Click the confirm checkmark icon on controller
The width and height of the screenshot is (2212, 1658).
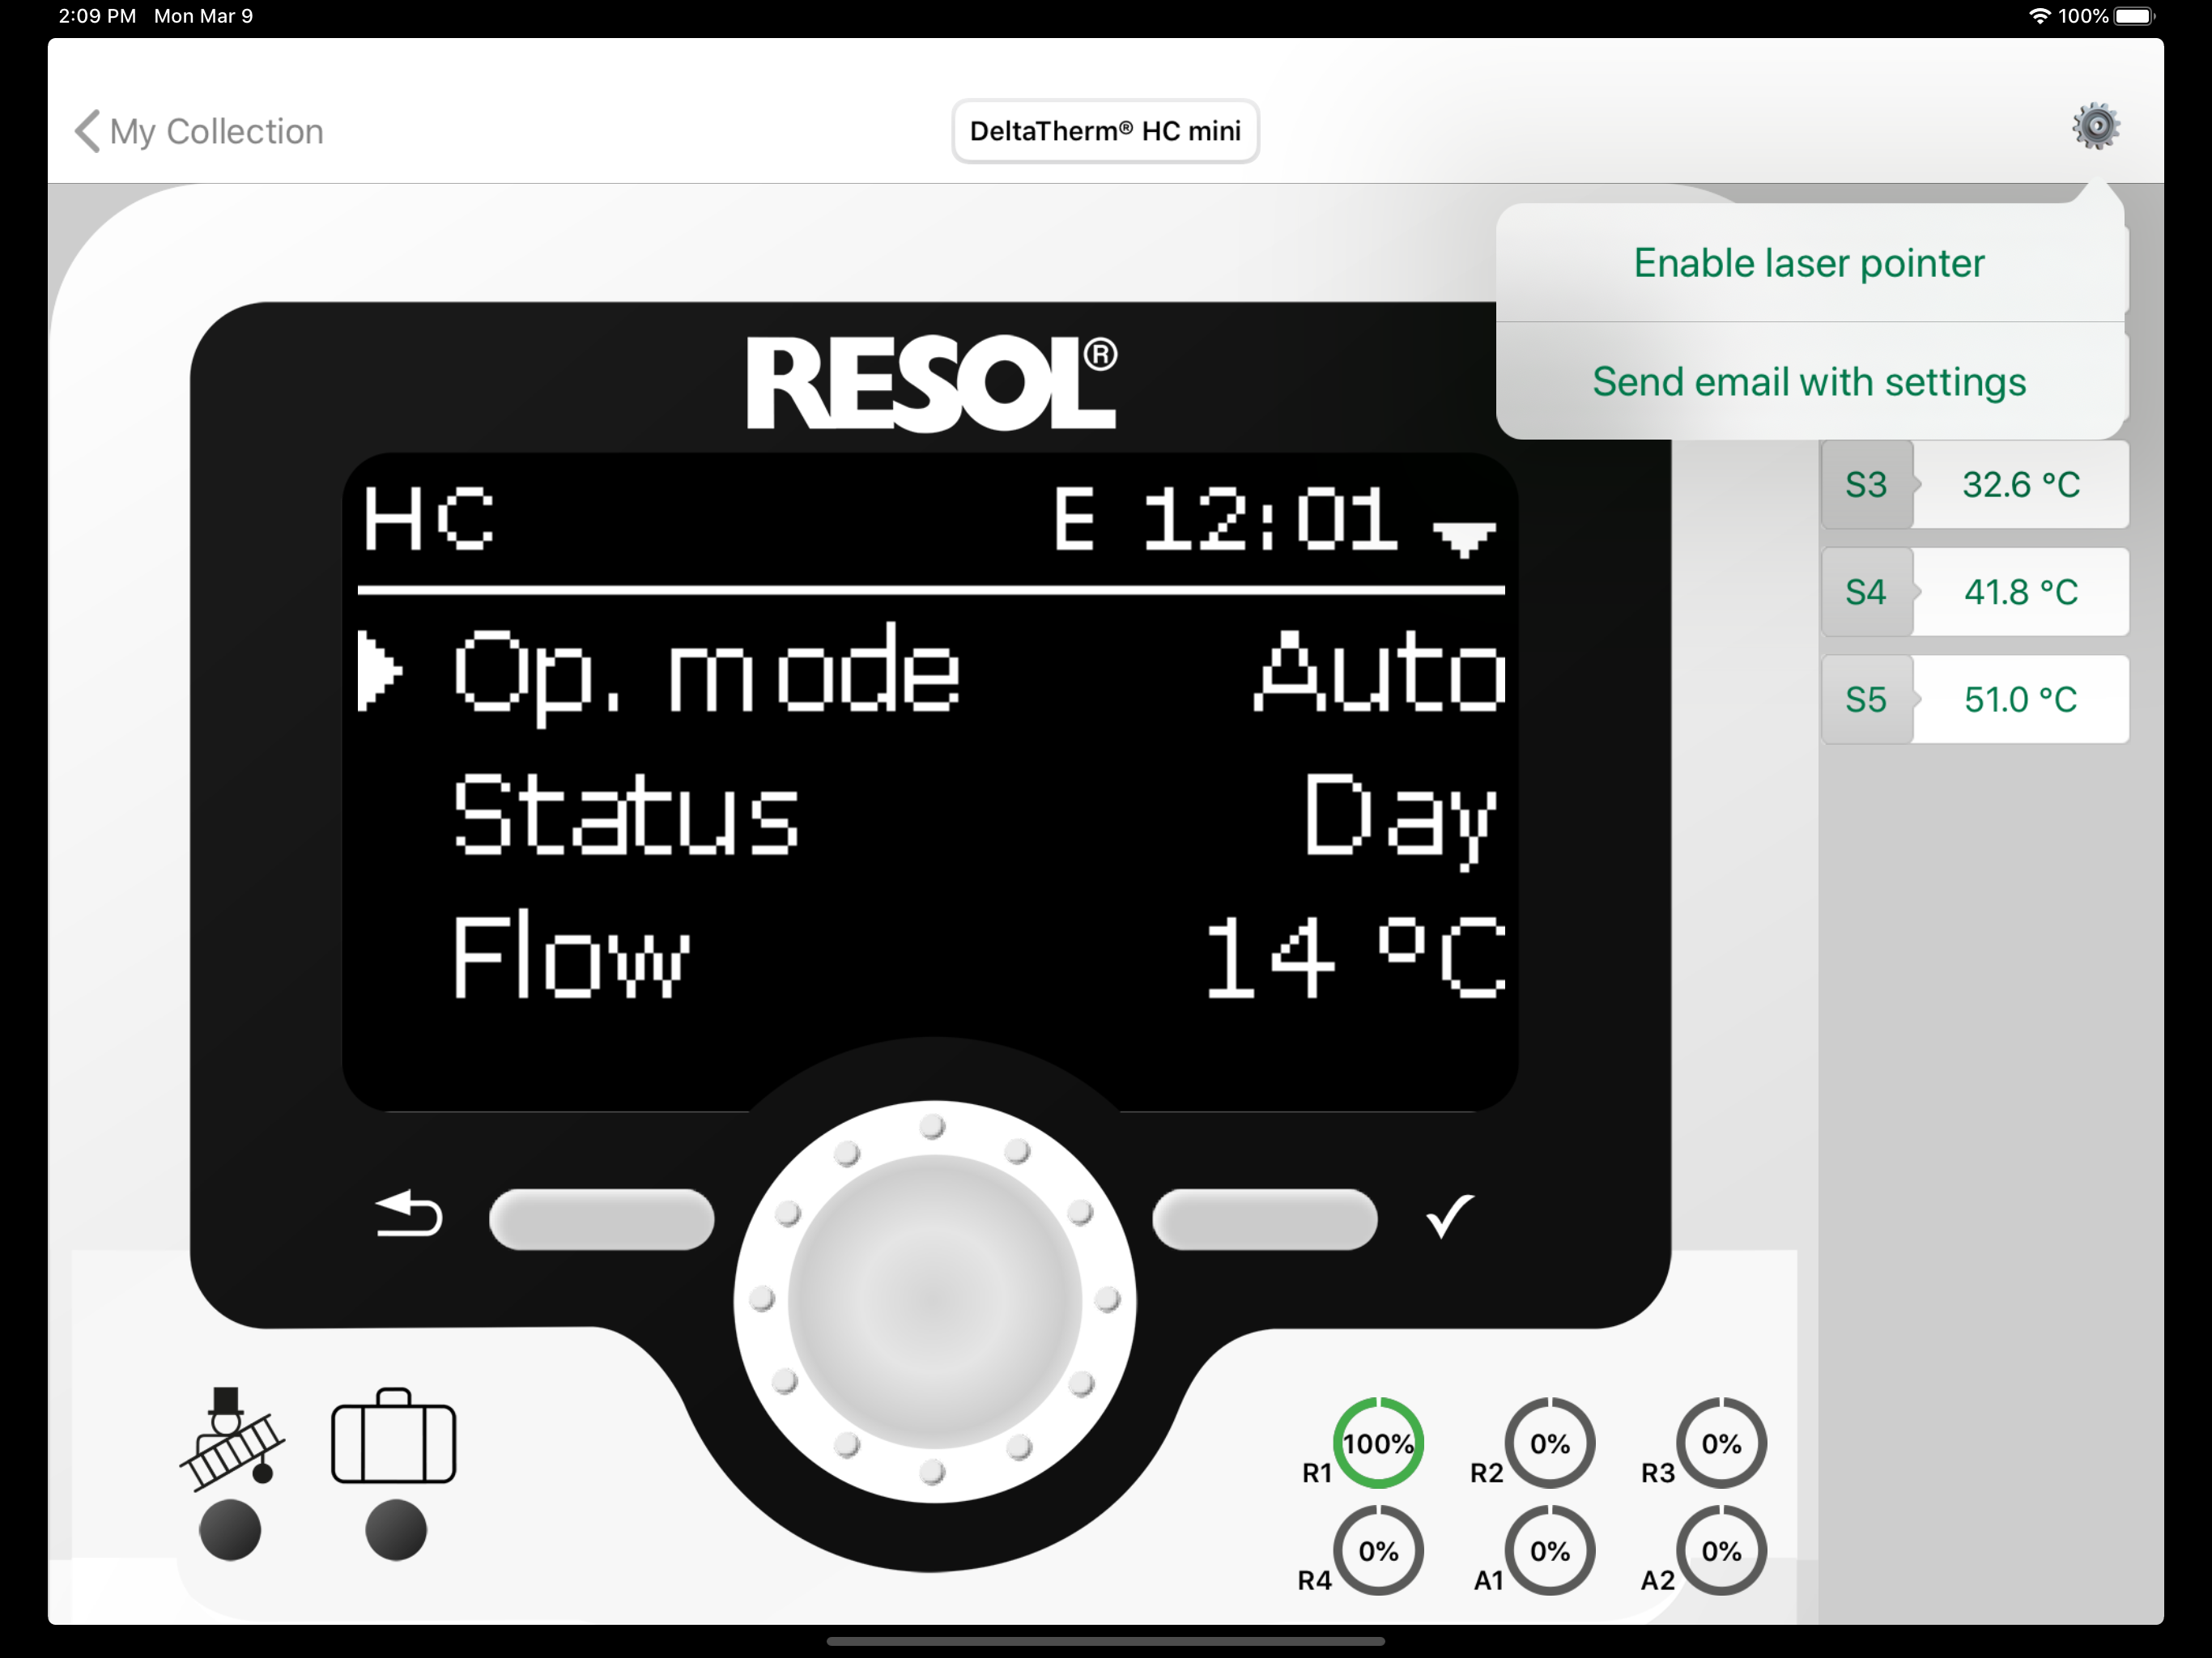(x=1449, y=1215)
